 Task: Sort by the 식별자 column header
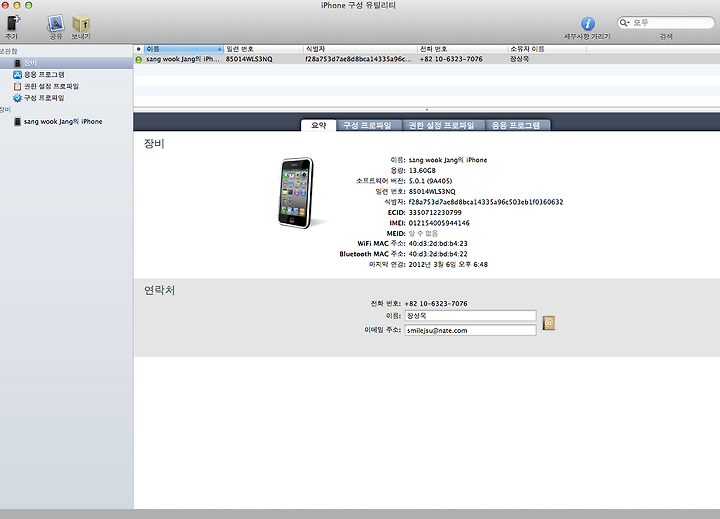(360, 49)
